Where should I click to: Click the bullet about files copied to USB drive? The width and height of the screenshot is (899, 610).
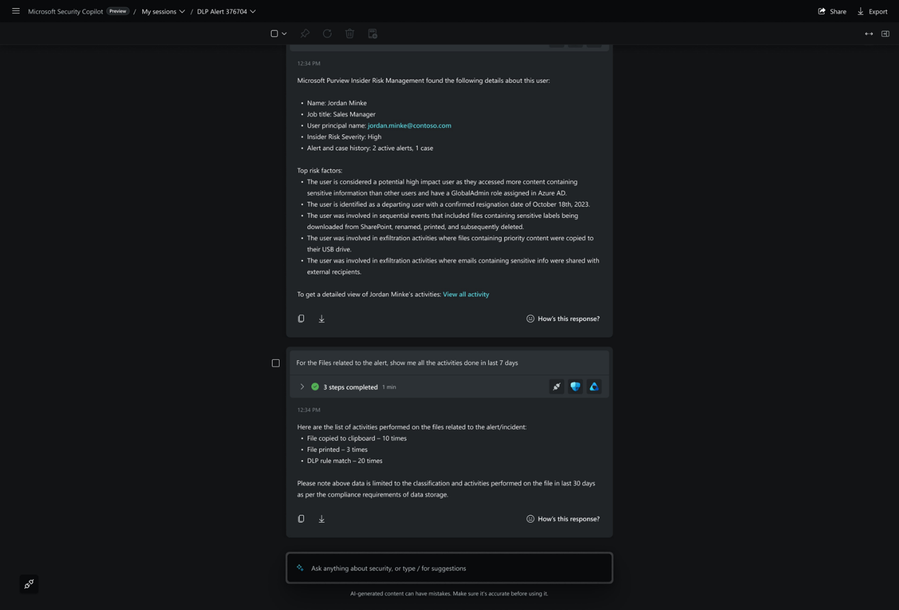450,244
